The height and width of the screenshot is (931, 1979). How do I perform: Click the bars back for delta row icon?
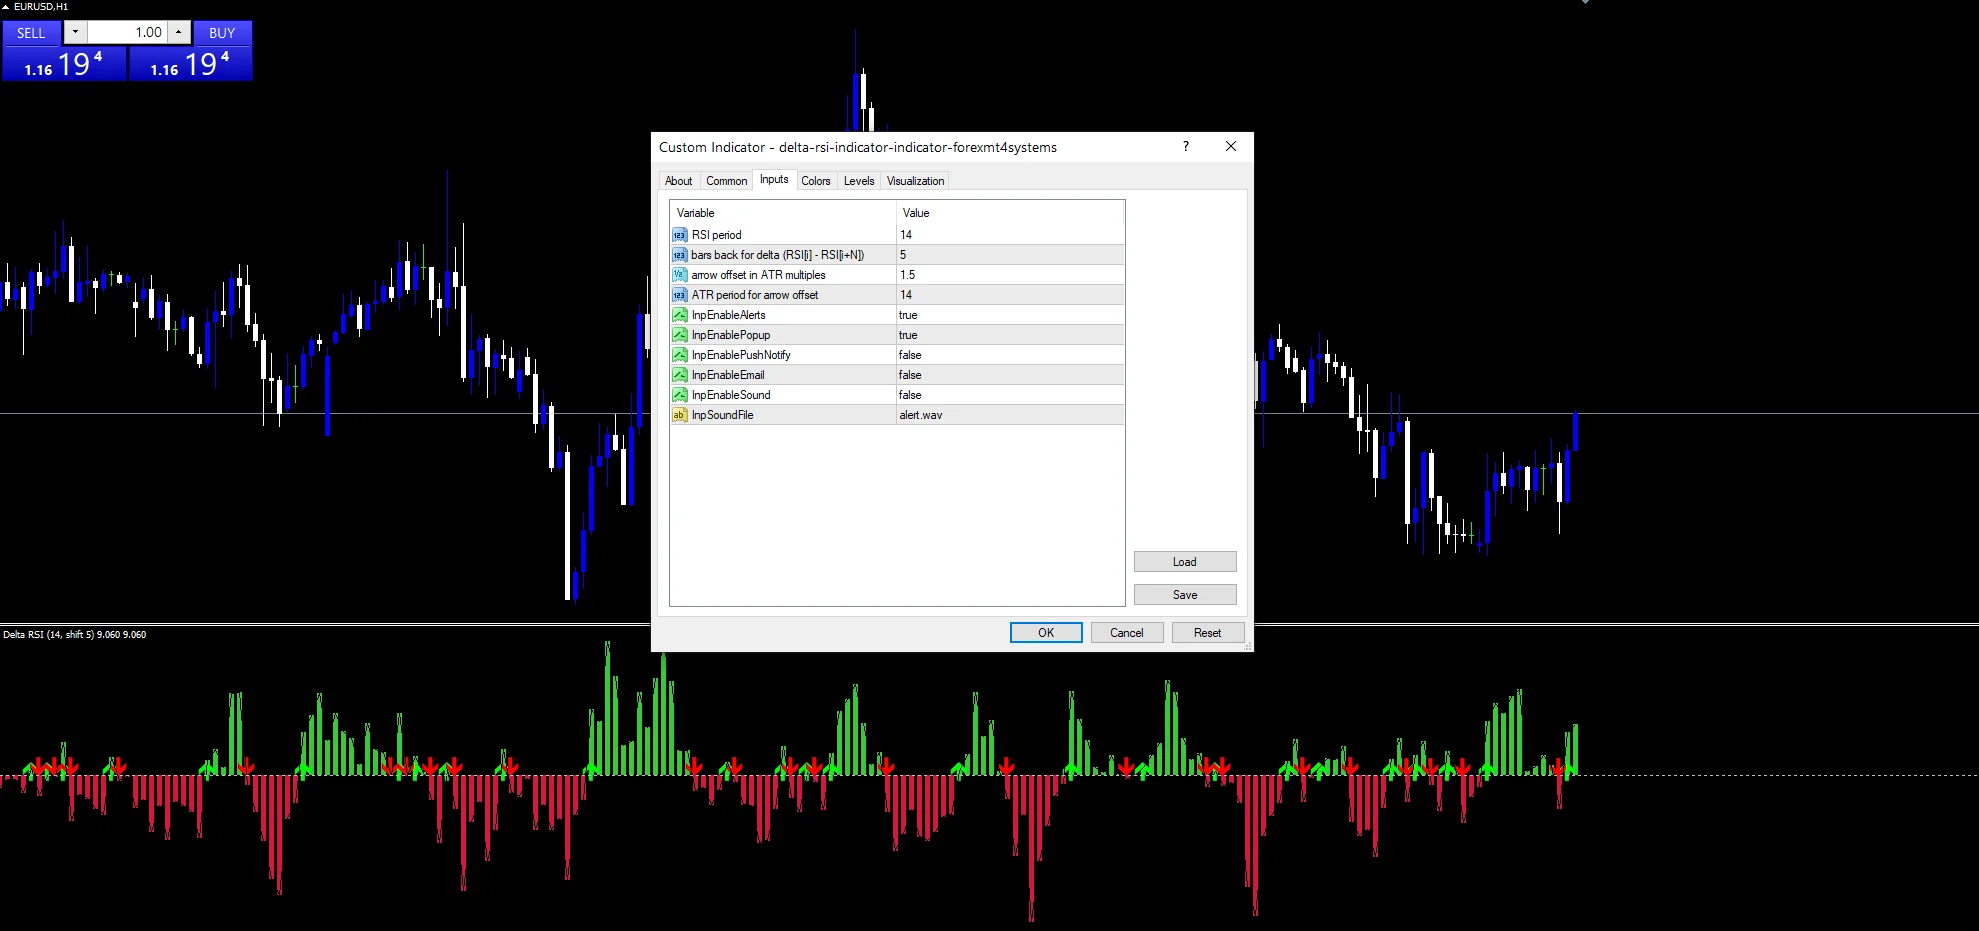coord(680,255)
